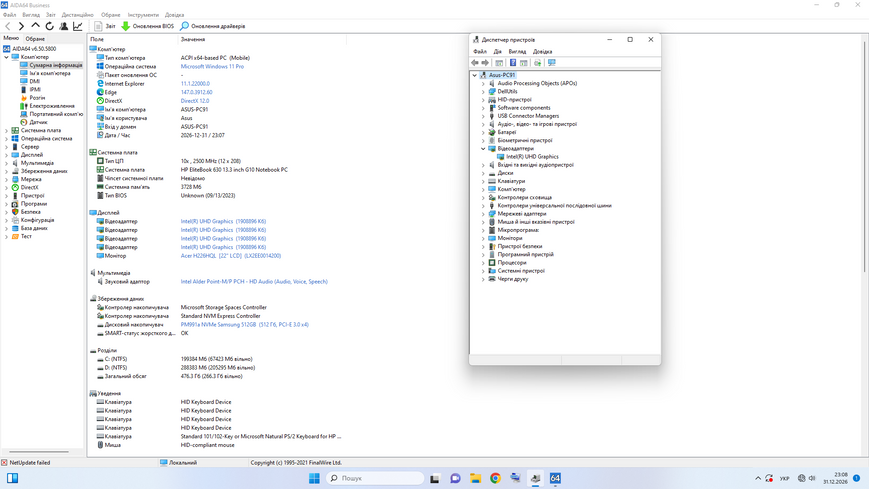Open Device Manager taskbar icon
The image size is (869, 489).
point(535,478)
